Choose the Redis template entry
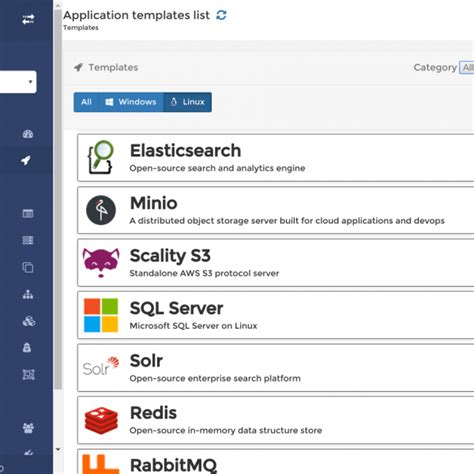This screenshot has height=474, width=474. tap(276, 420)
